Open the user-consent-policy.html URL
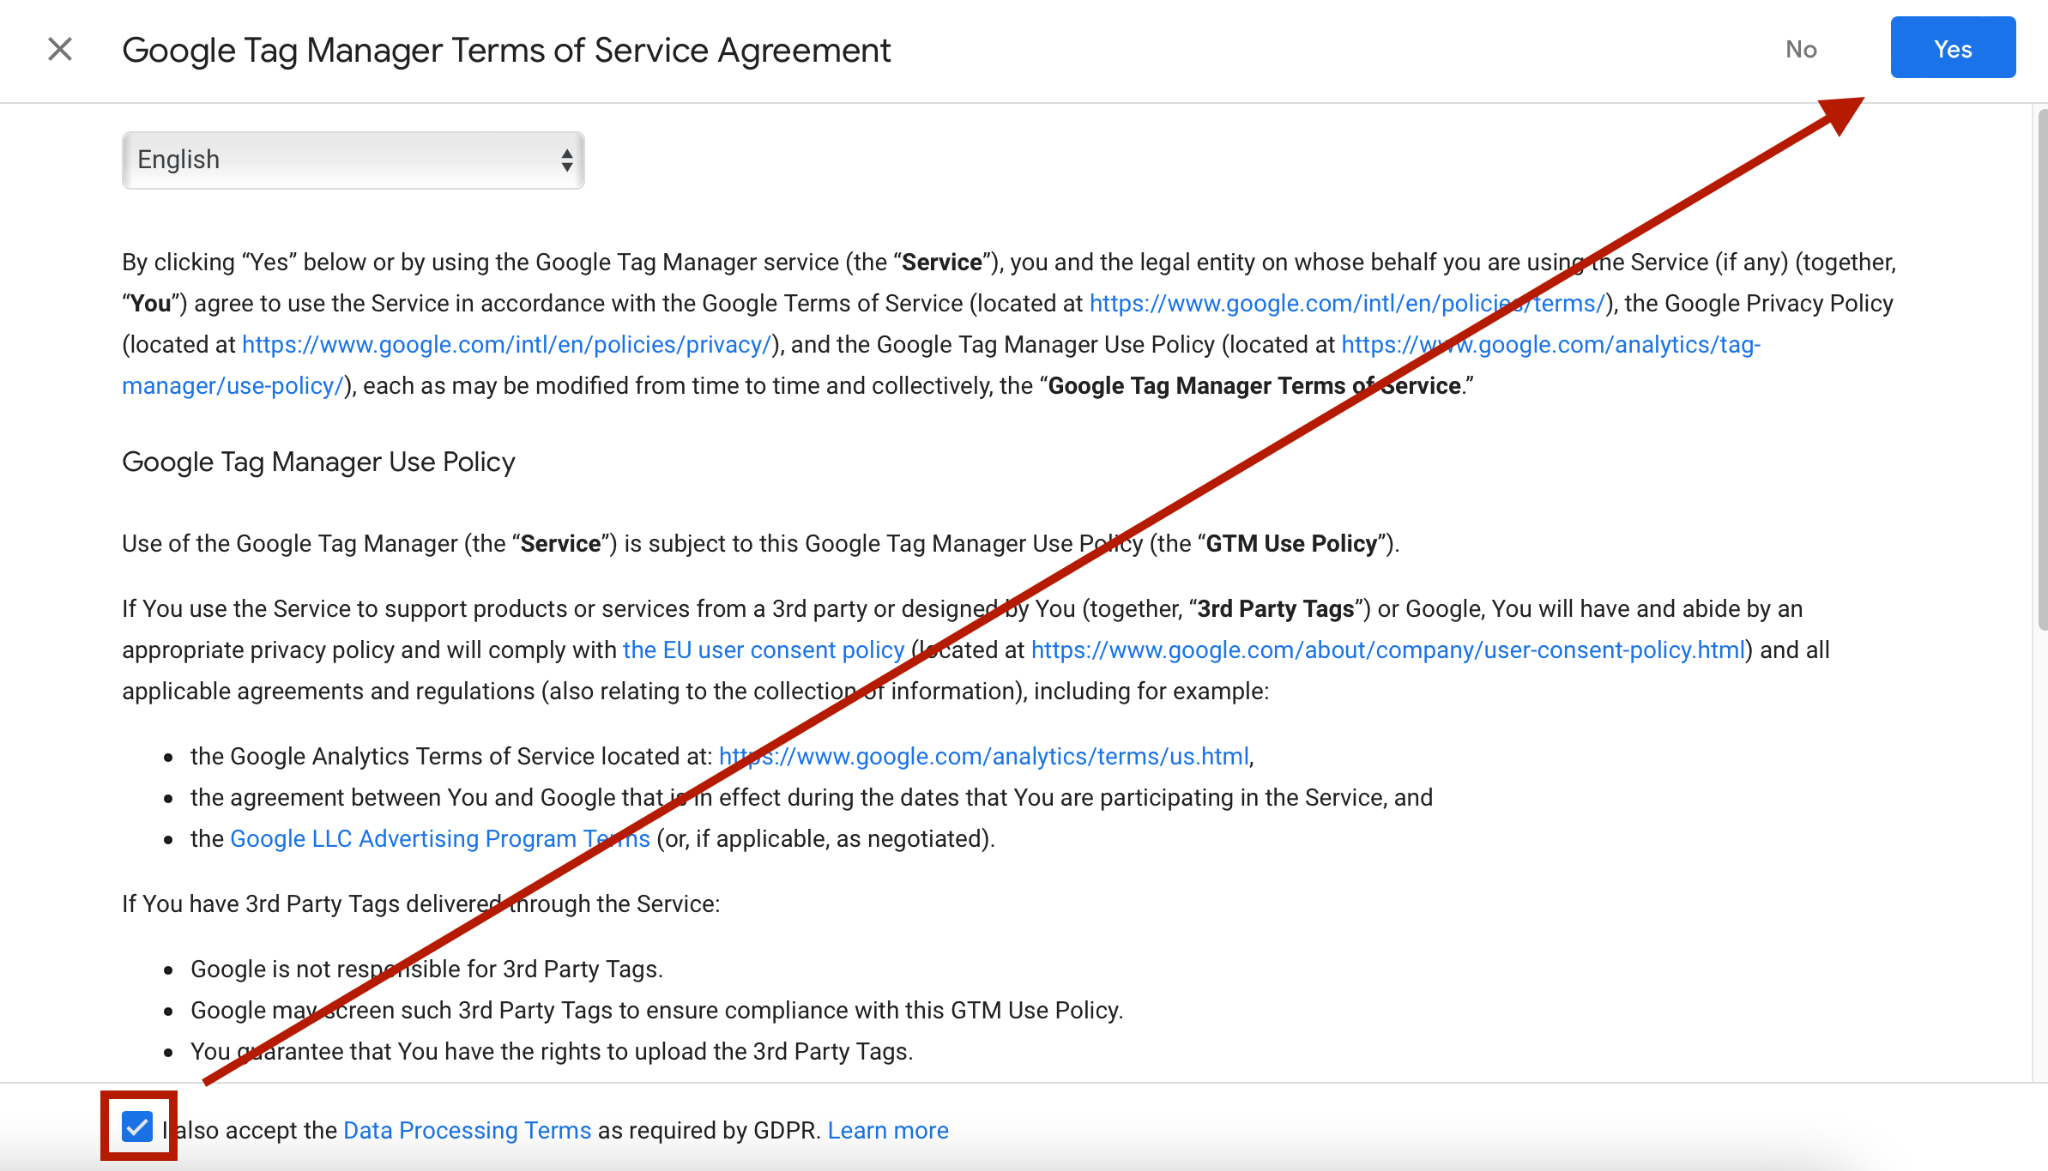The height and width of the screenshot is (1171, 2048). pyautogui.click(x=1388, y=650)
